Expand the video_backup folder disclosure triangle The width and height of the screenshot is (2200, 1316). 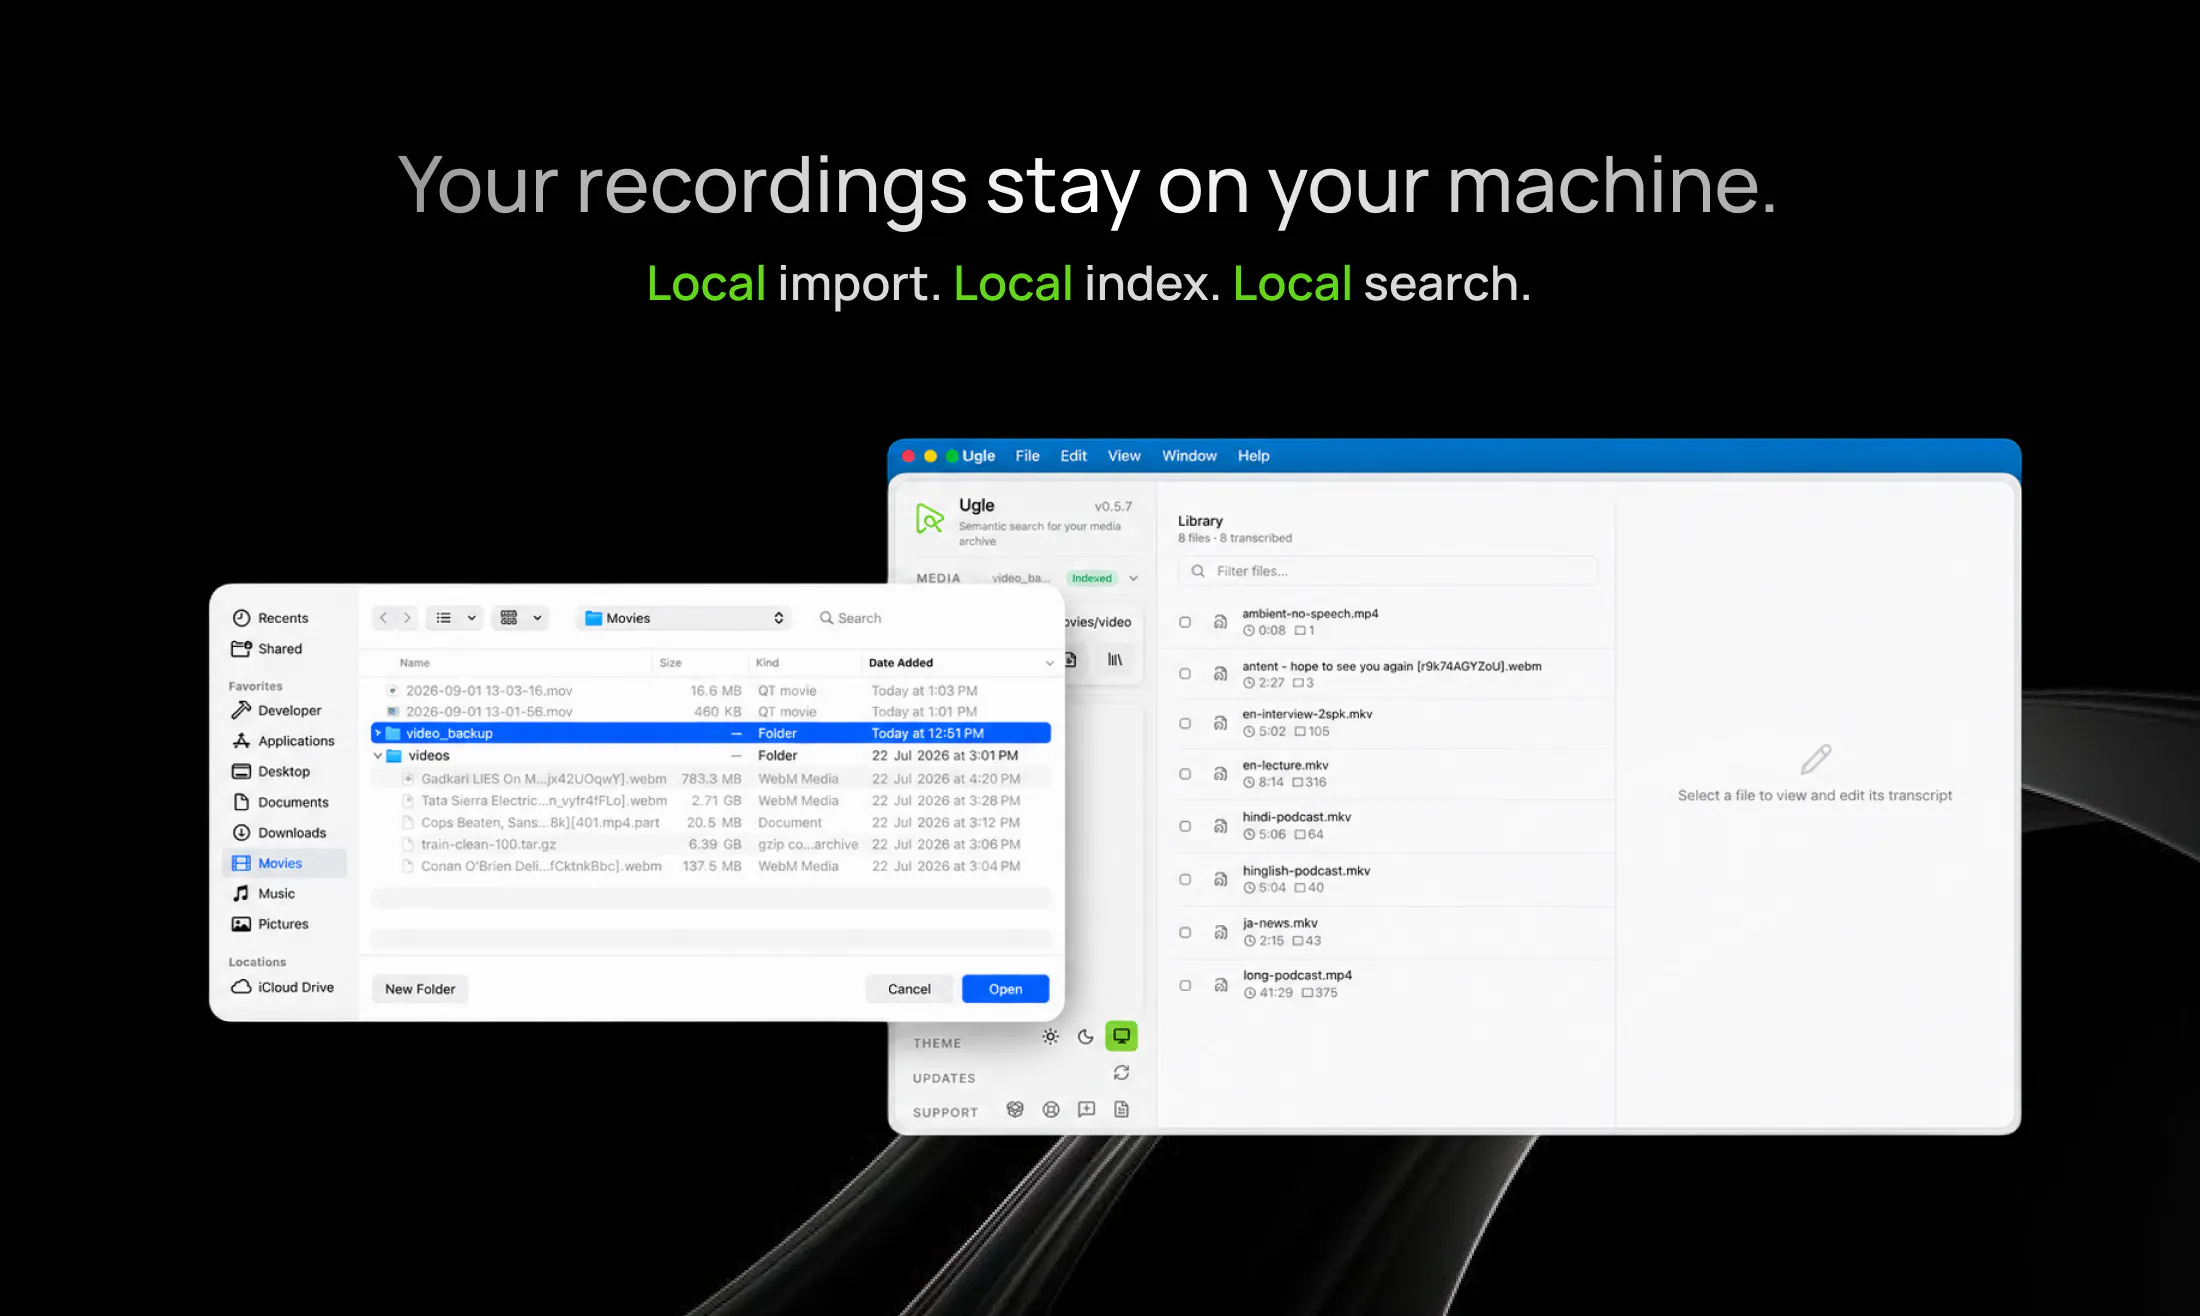pos(378,733)
